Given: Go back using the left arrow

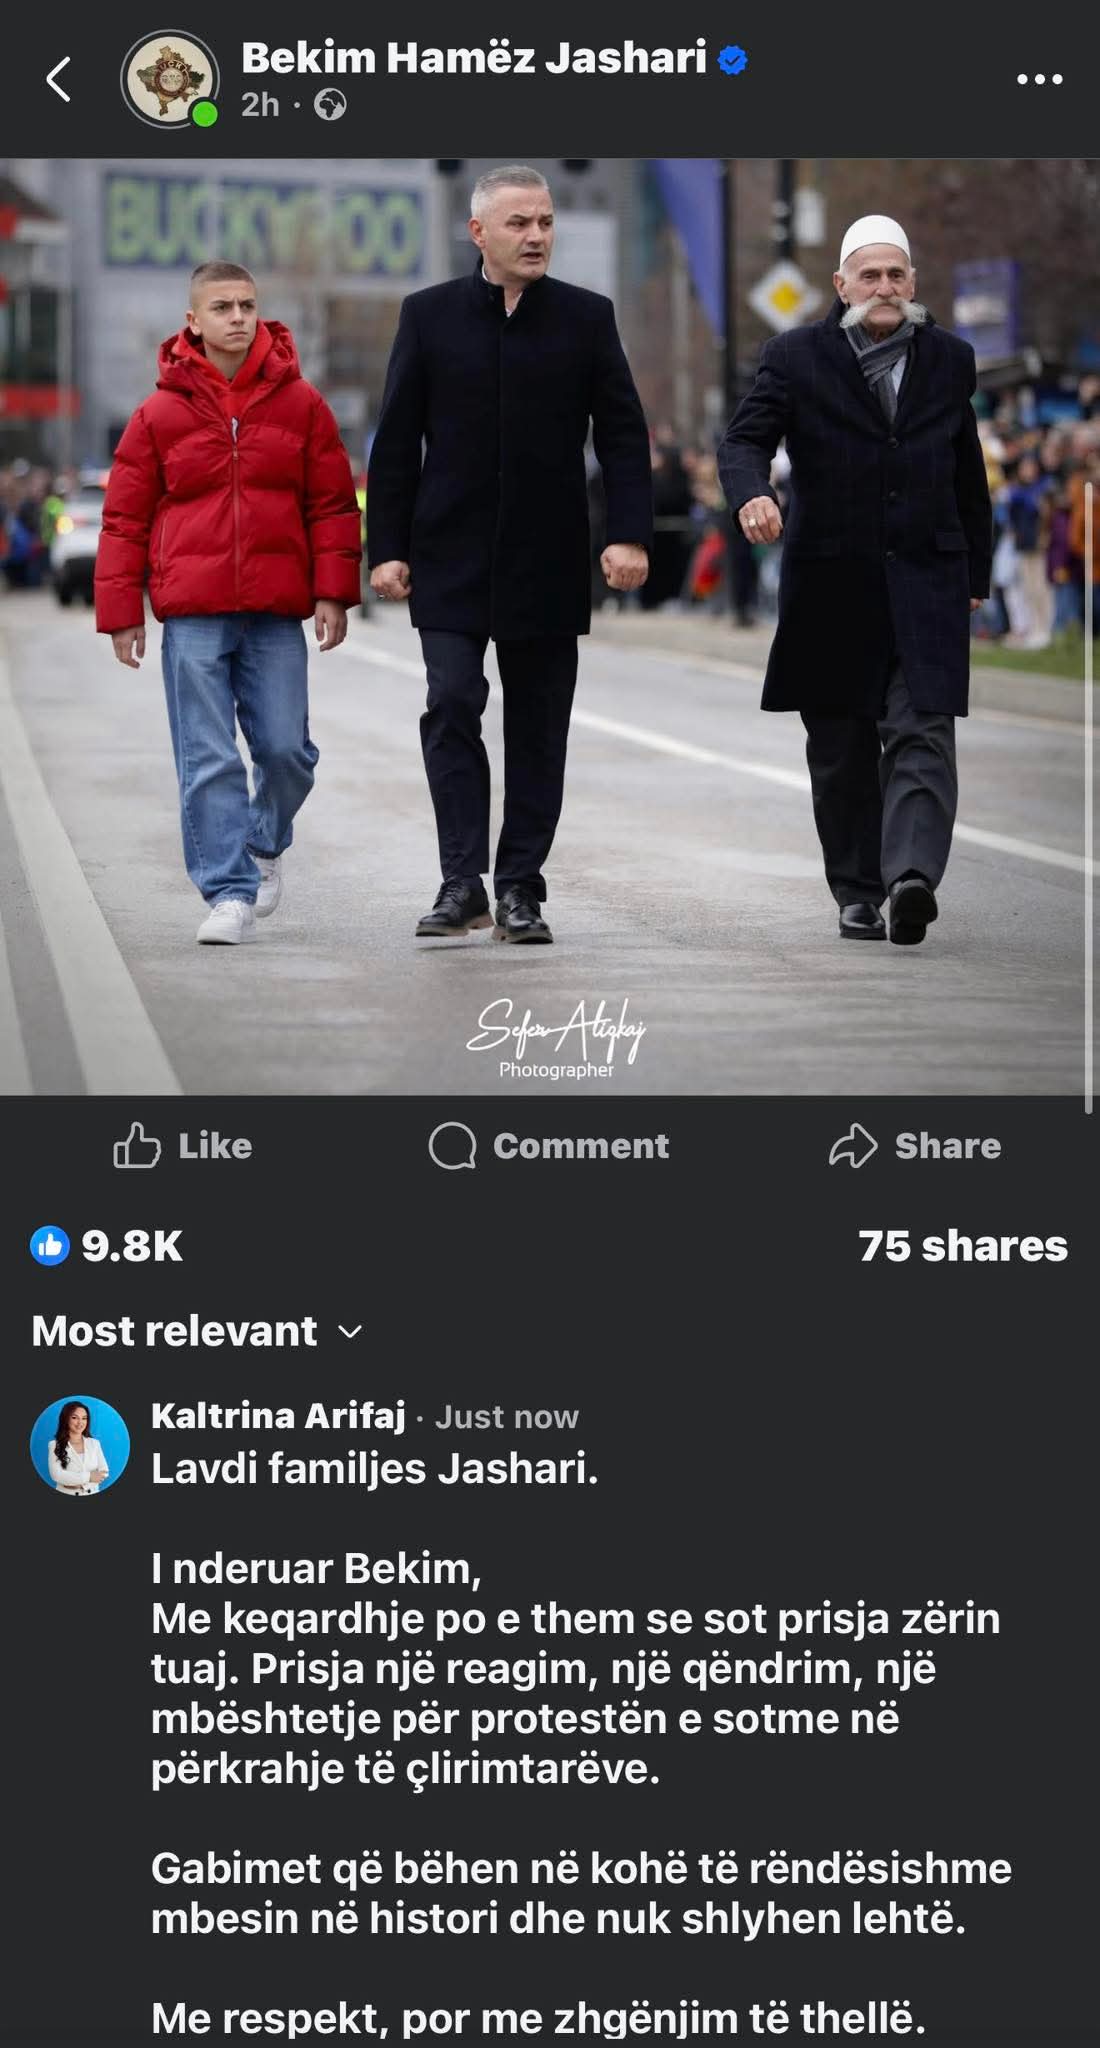Looking at the screenshot, I should [59, 80].
